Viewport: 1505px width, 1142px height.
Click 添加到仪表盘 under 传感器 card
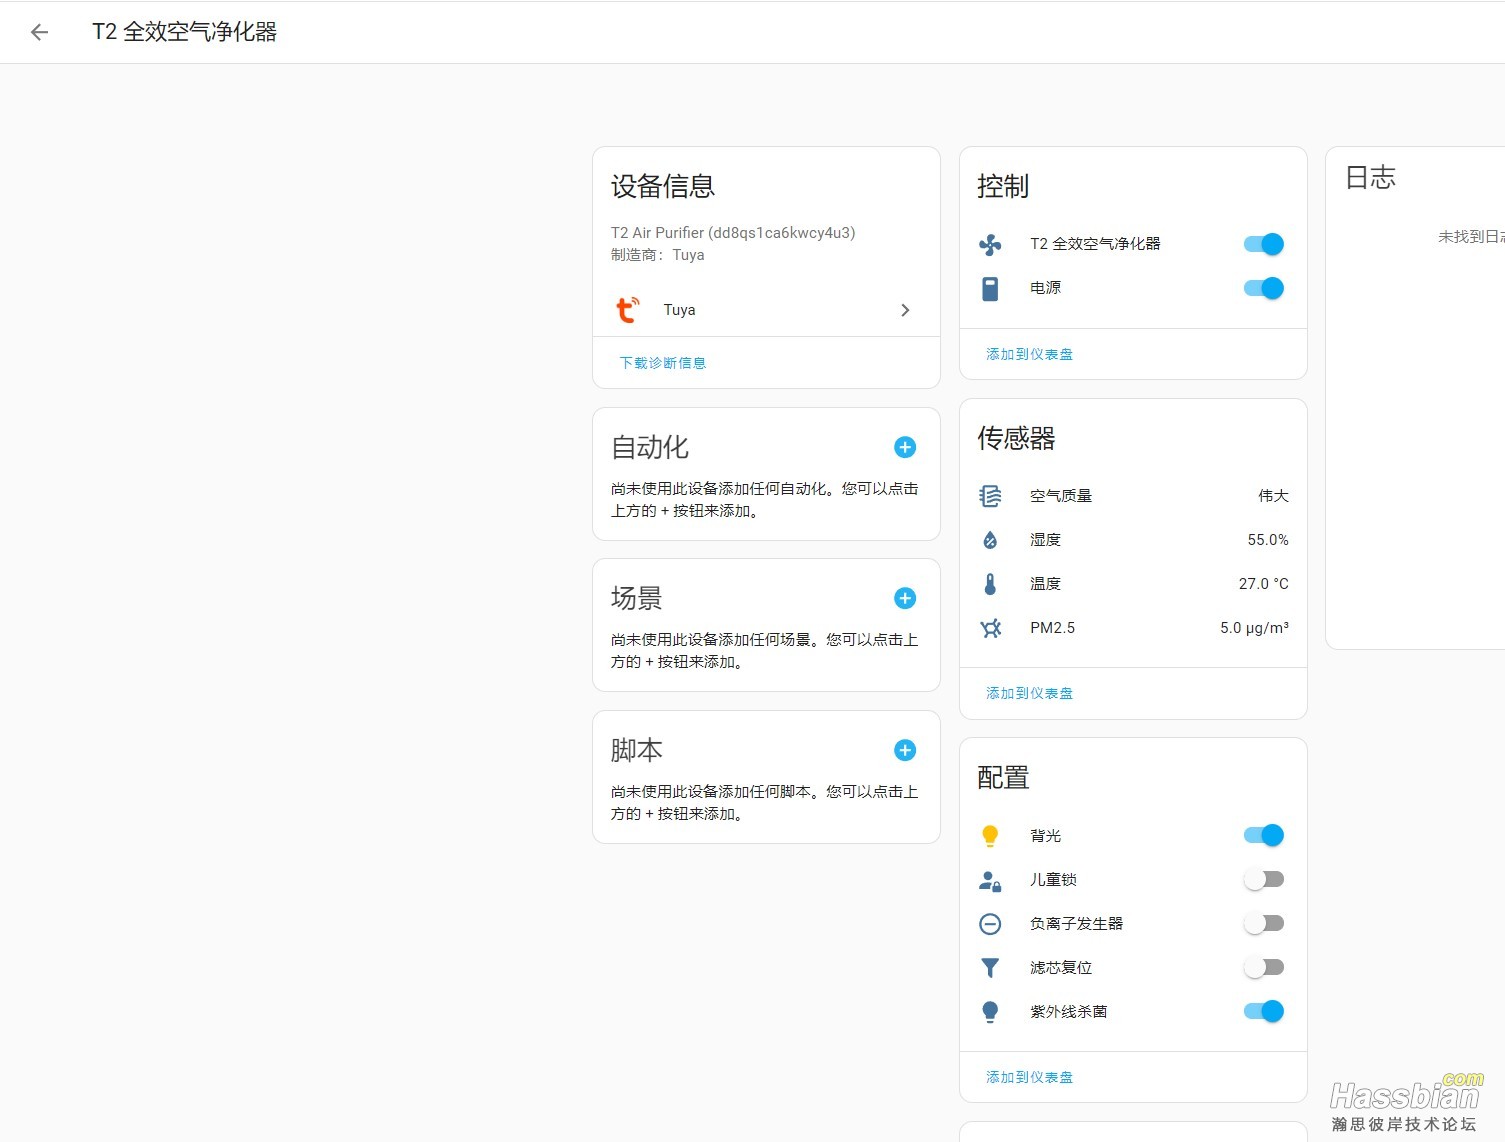(x=1029, y=693)
